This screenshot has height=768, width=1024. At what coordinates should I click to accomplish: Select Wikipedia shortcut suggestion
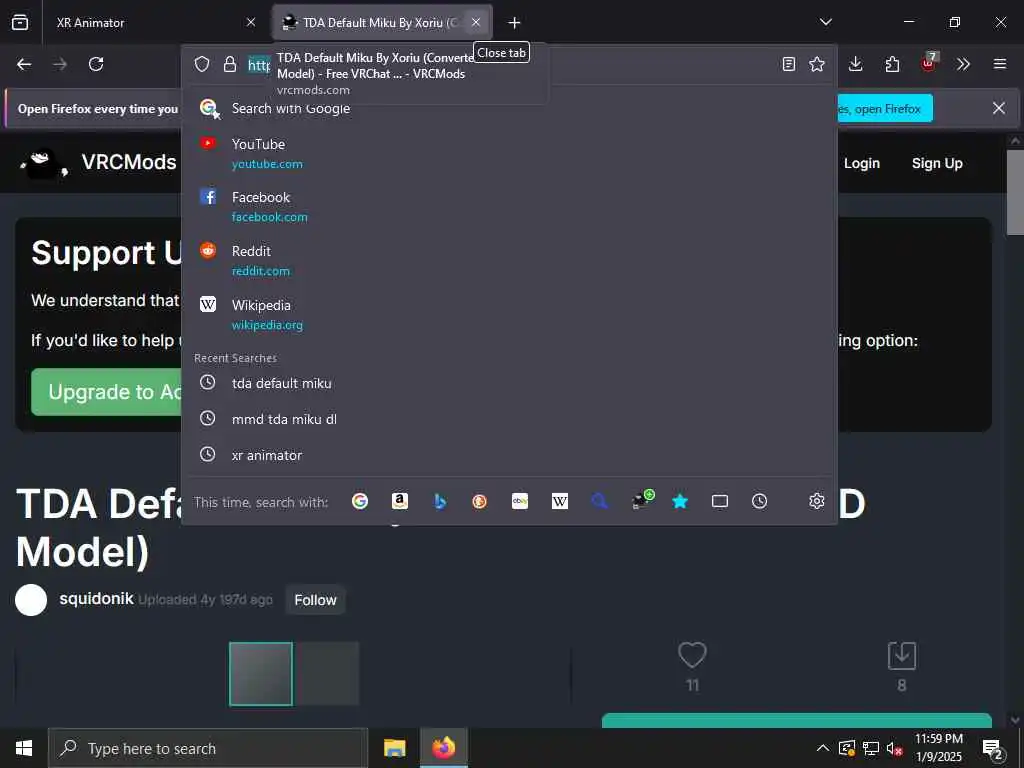tap(509, 314)
